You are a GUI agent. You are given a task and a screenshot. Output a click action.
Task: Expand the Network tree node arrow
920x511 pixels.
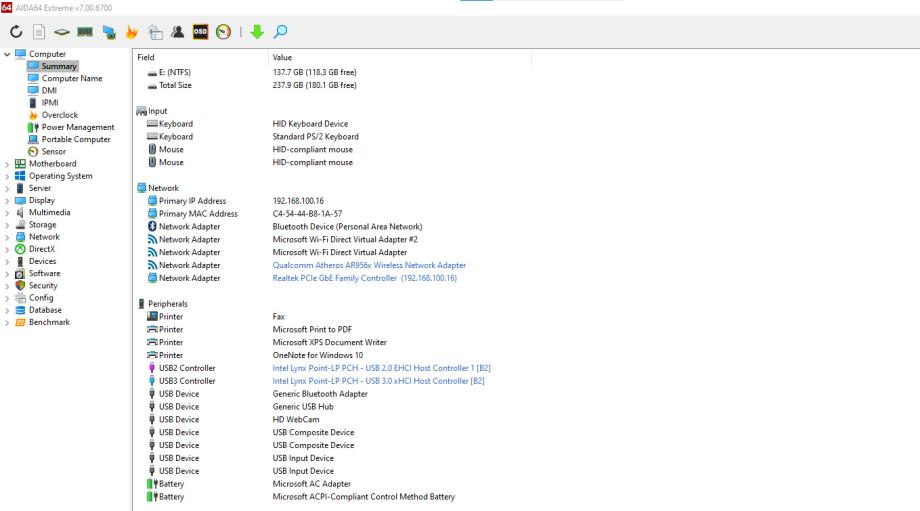(7, 237)
